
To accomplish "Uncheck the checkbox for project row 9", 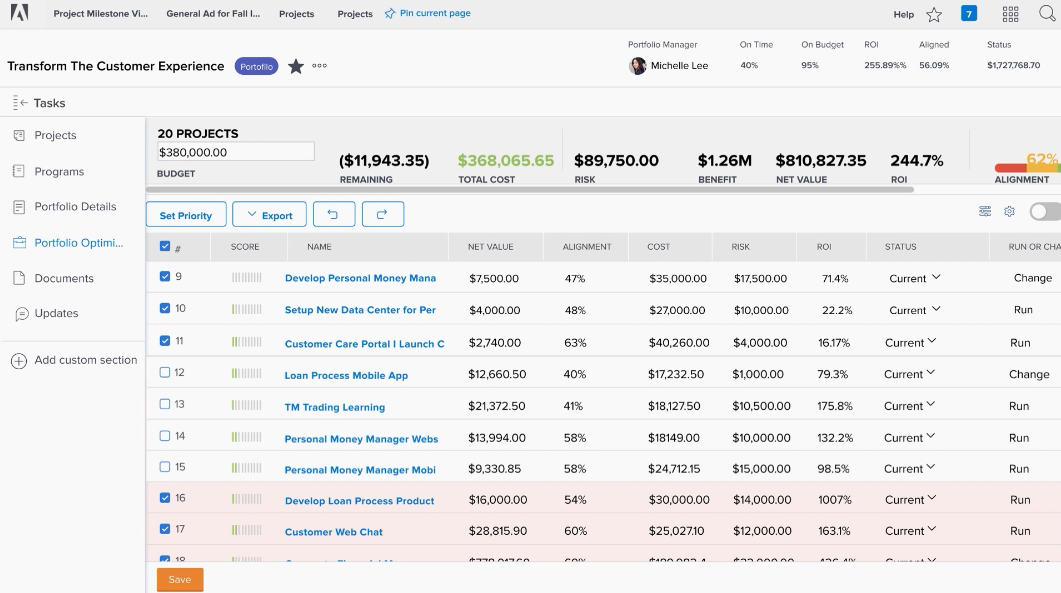I will (165, 277).
